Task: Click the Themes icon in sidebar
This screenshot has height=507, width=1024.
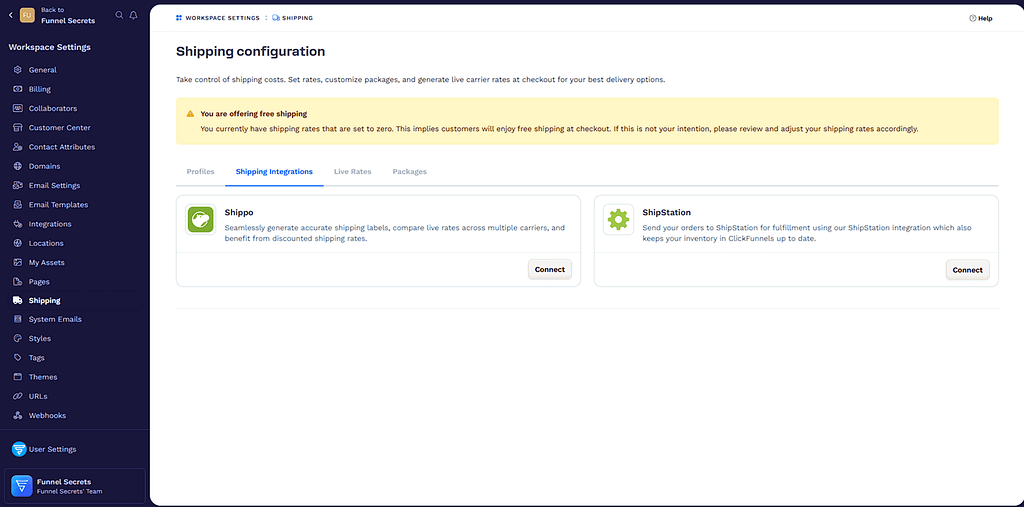Action: pos(18,377)
